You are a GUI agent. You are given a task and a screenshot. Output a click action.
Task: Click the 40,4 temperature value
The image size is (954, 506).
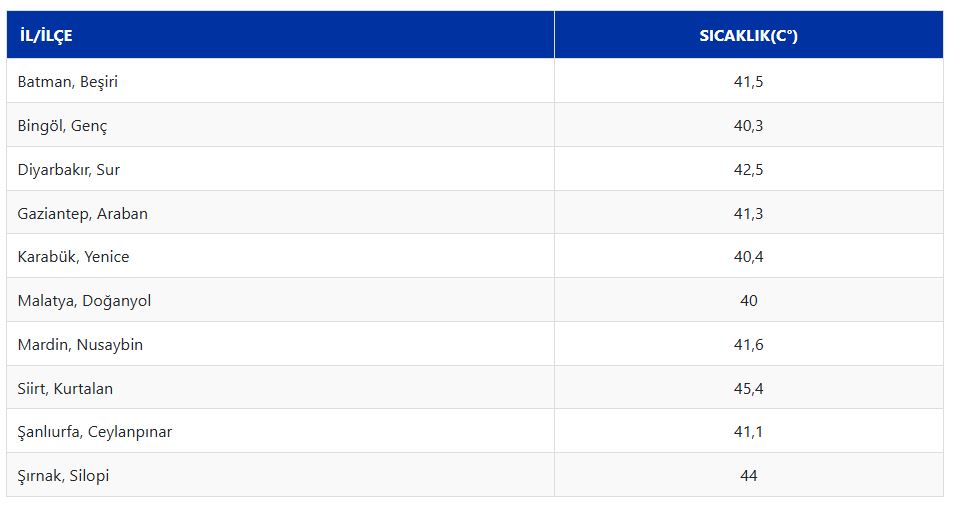point(748,257)
